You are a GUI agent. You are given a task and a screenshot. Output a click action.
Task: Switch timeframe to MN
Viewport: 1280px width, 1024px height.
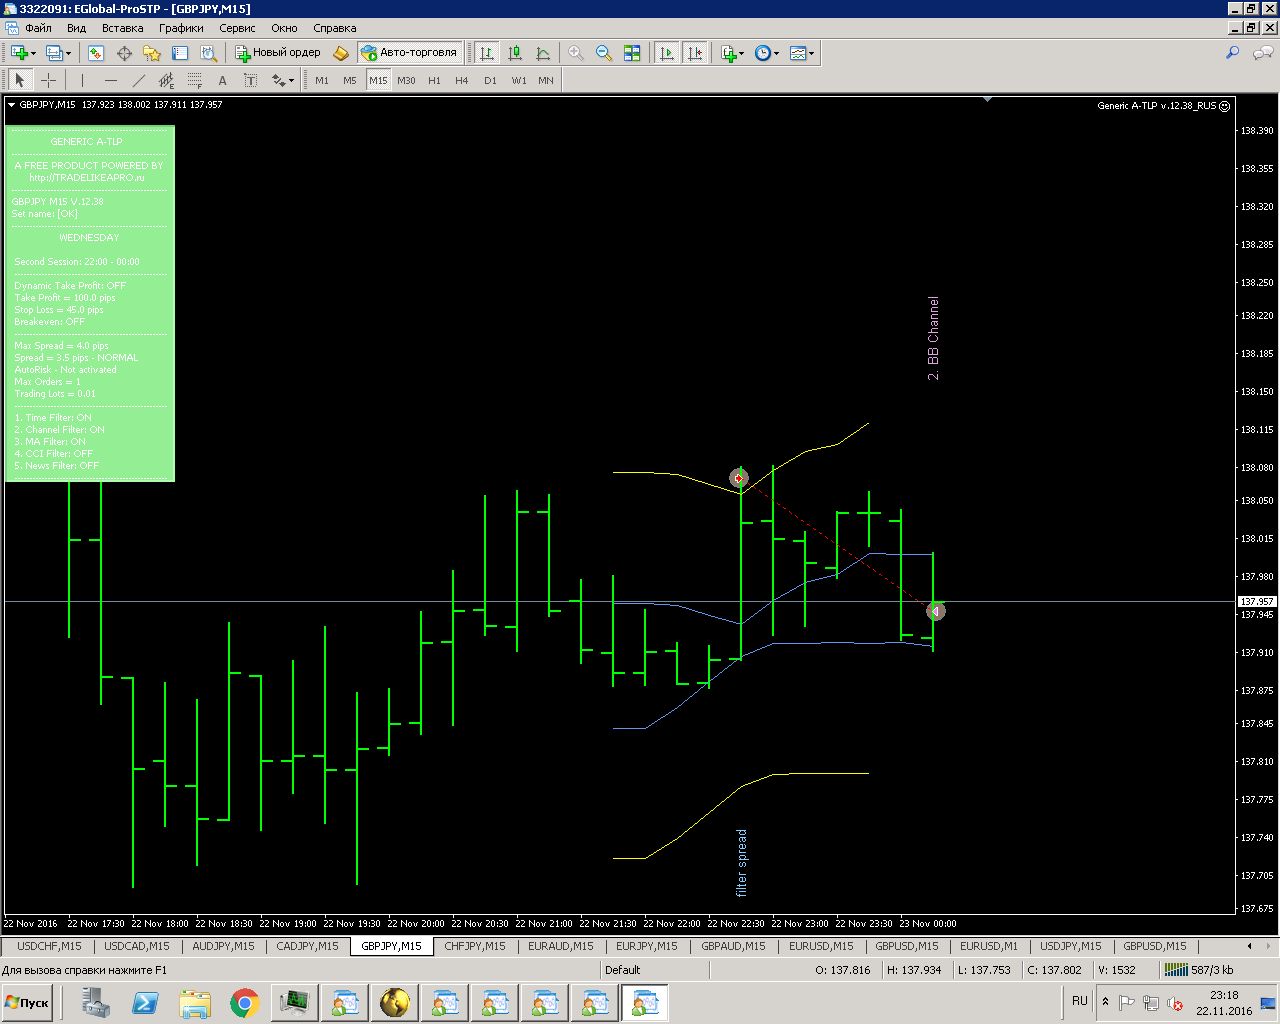point(546,80)
